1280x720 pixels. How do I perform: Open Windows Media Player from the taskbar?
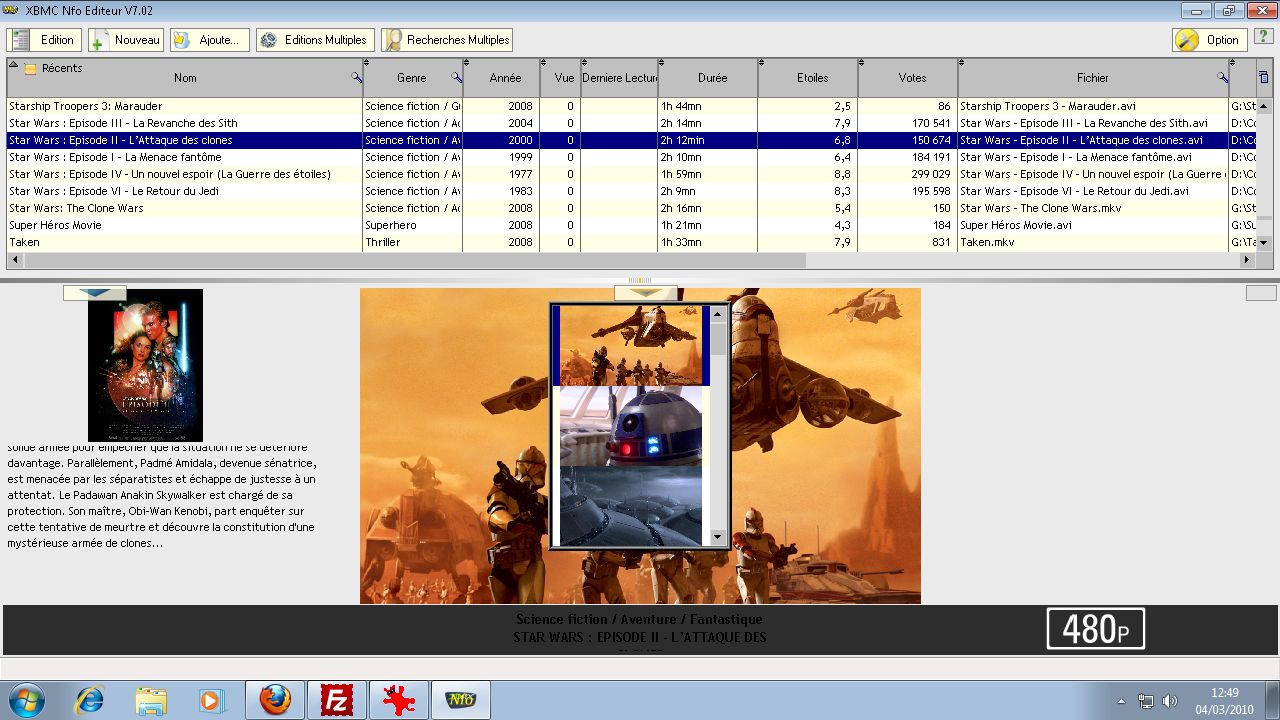[211, 700]
